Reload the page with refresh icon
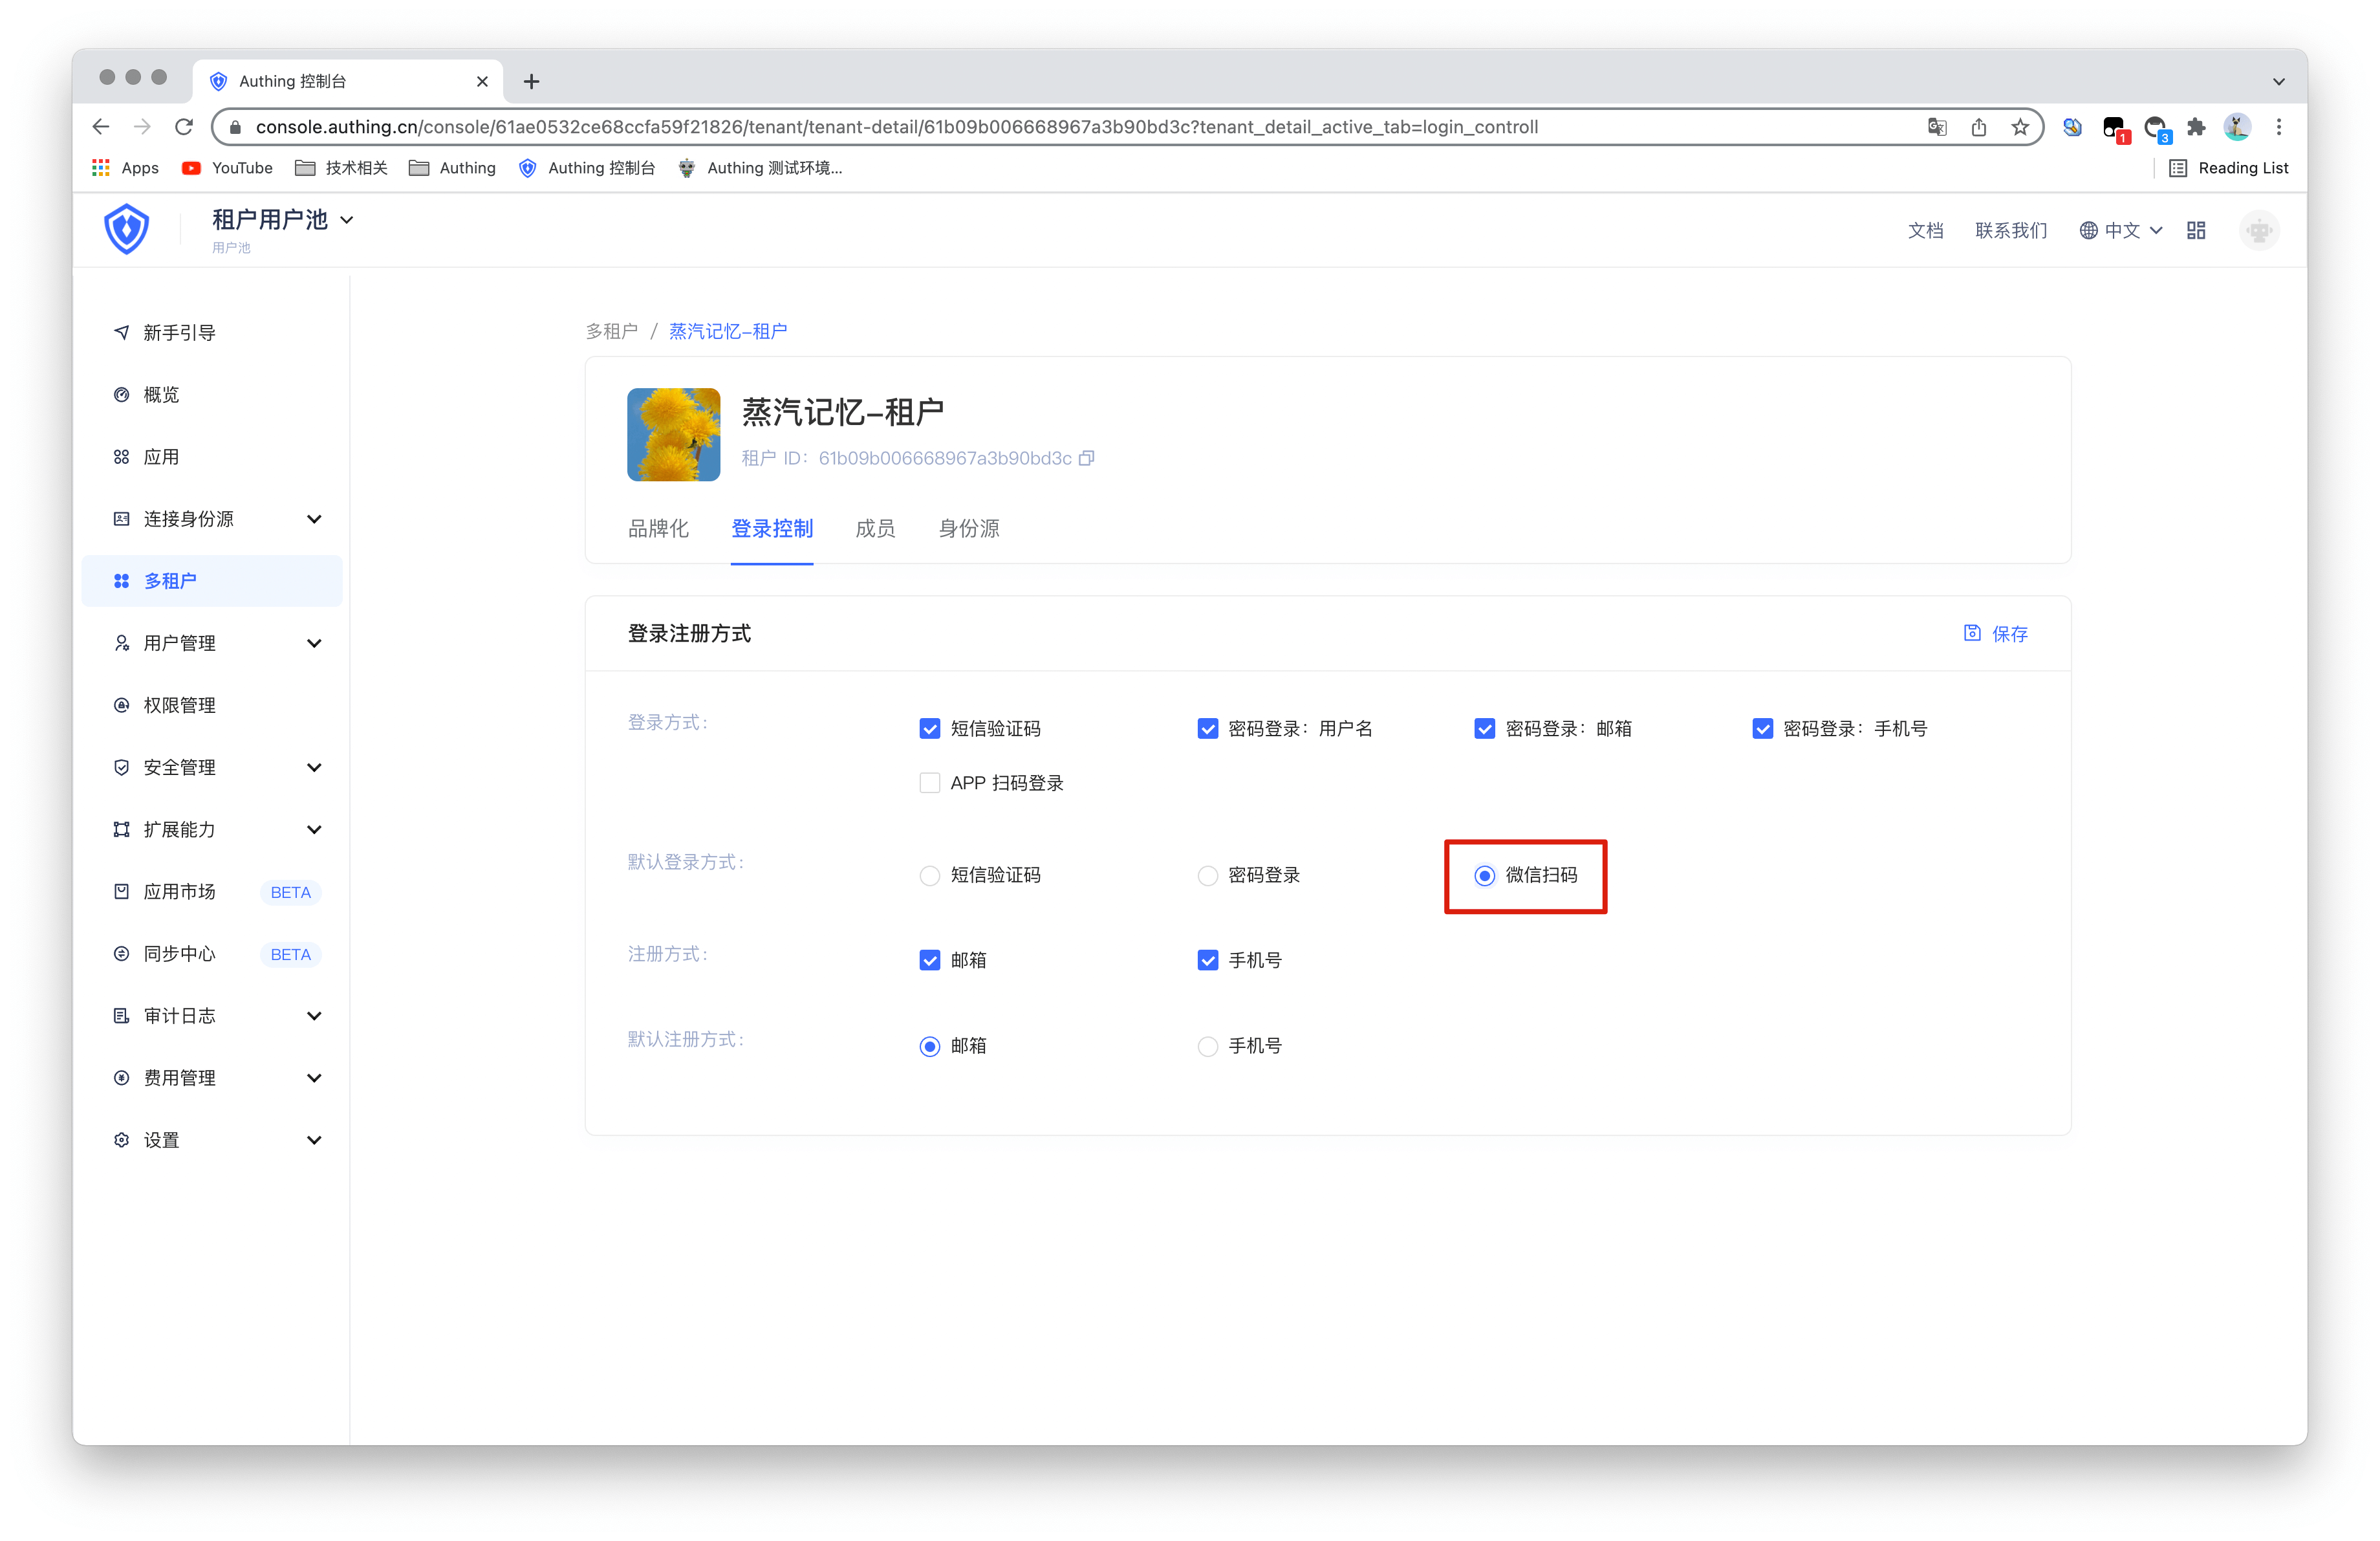2380x1541 pixels. (184, 127)
